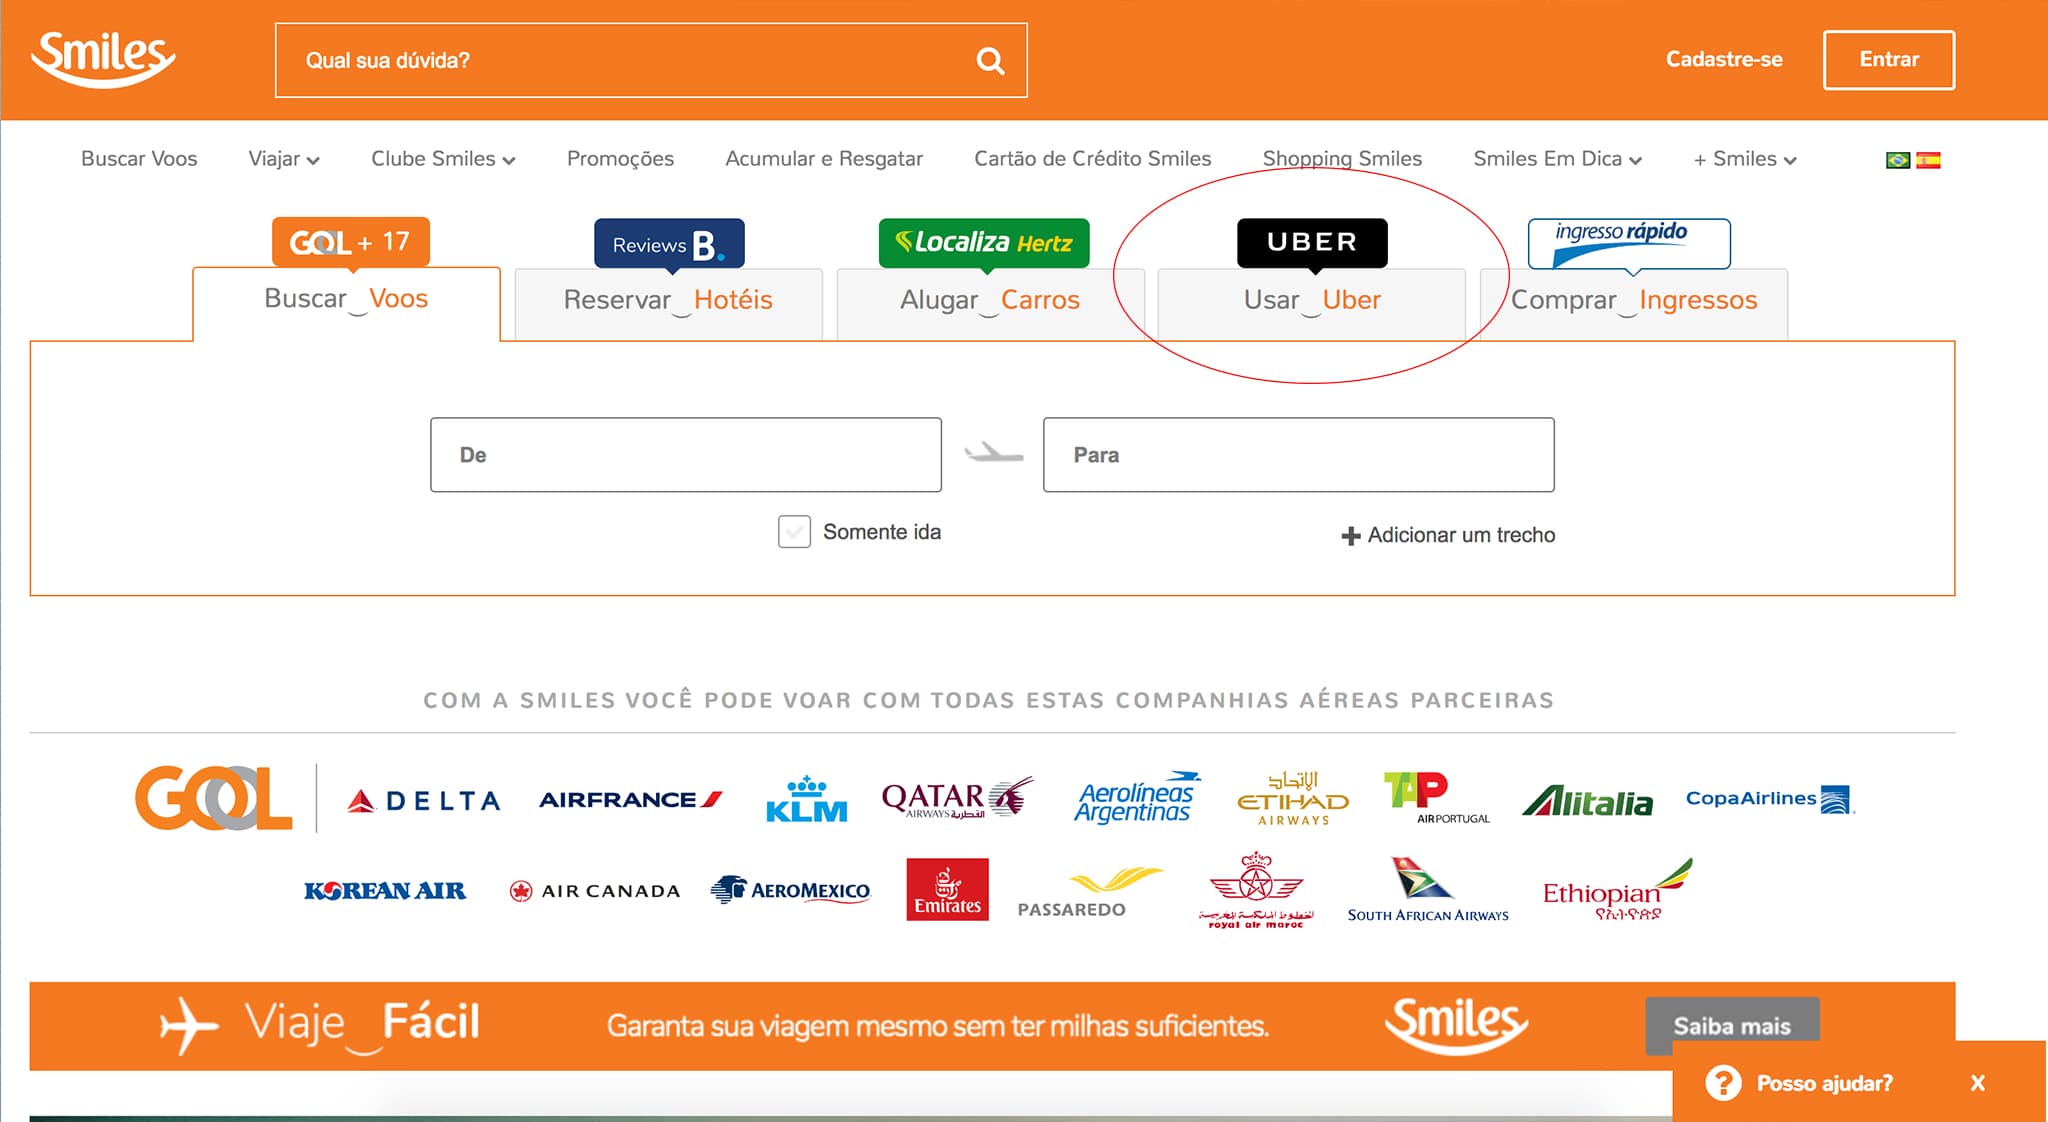This screenshot has height=1122, width=2048.
Task: Click the Aerolíneas Argentinas logo
Action: 1137,797
